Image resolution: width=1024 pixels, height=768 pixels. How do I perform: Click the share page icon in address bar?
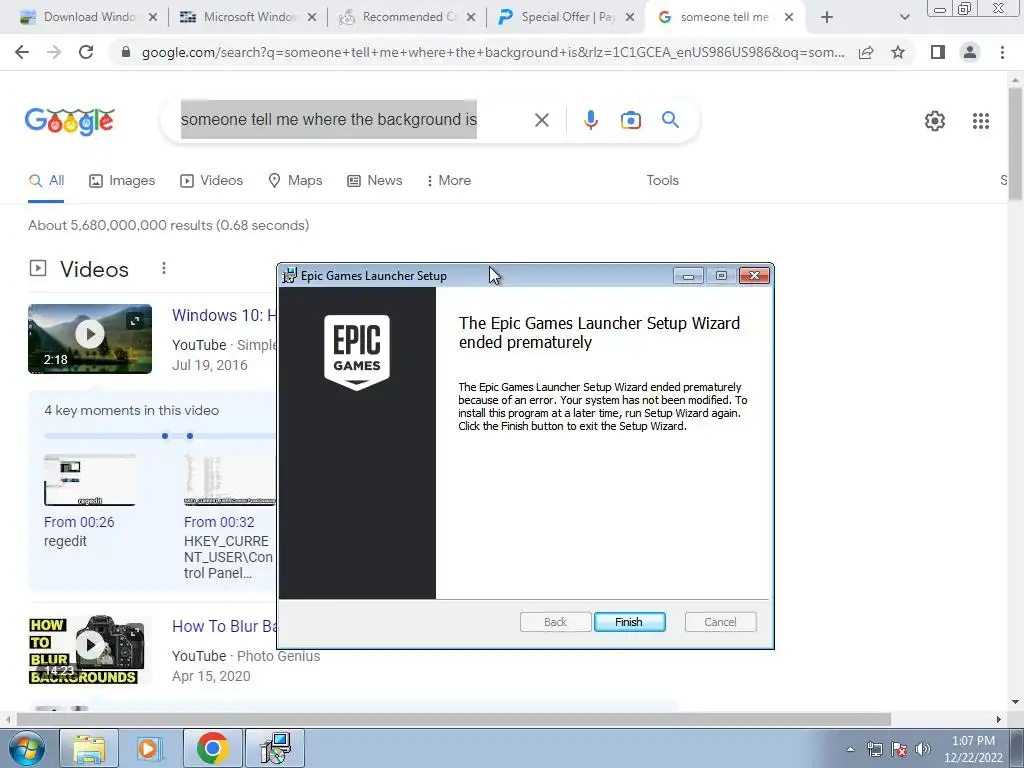866,52
